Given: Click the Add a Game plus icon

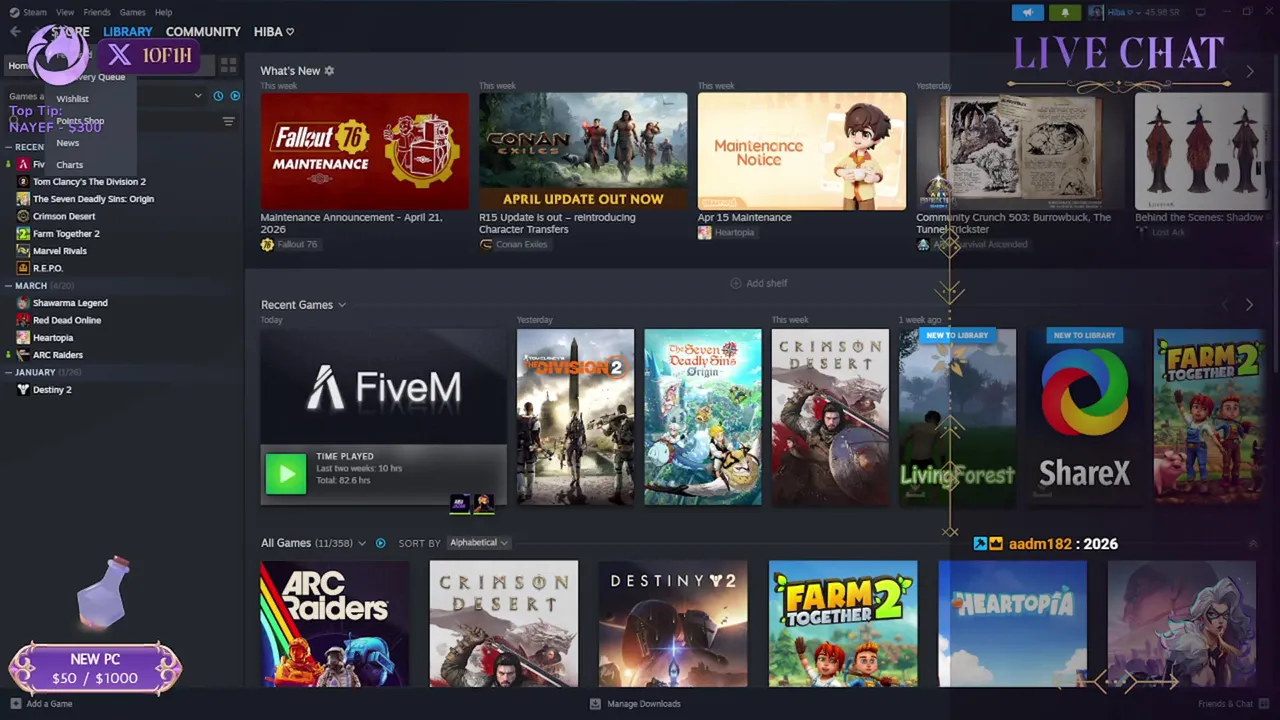Looking at the screenshot, I should [15, 704].
